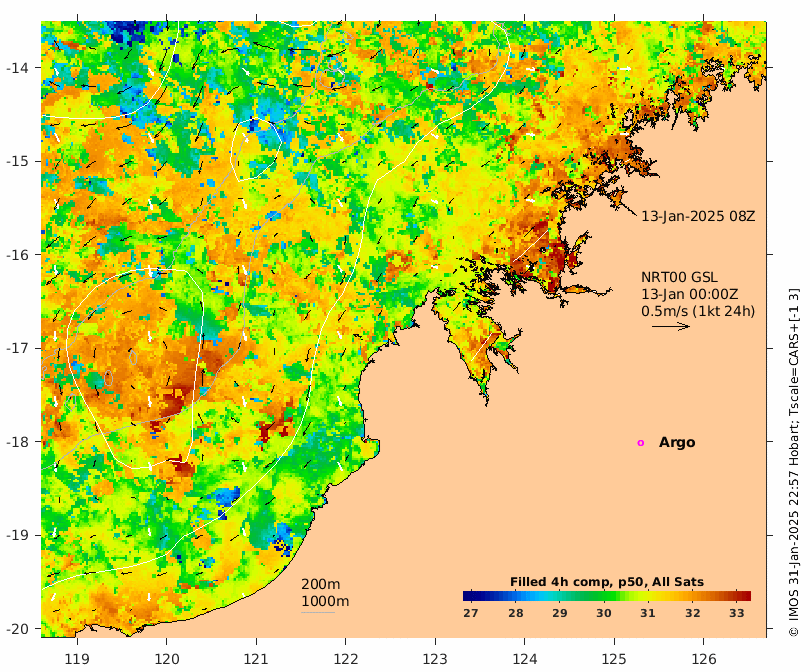810x672 pixels.
Task: Click the longitude axis label '125'
Action: click(x=614, y=660)
